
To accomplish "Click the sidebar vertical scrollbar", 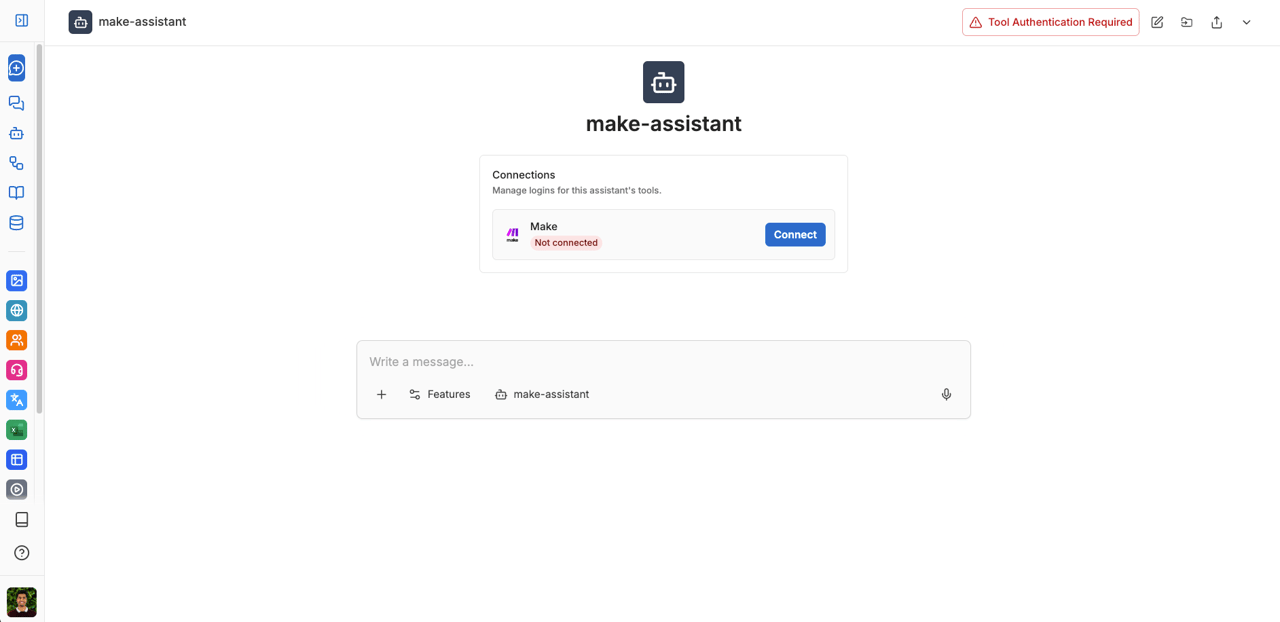I will coord(40,228).
